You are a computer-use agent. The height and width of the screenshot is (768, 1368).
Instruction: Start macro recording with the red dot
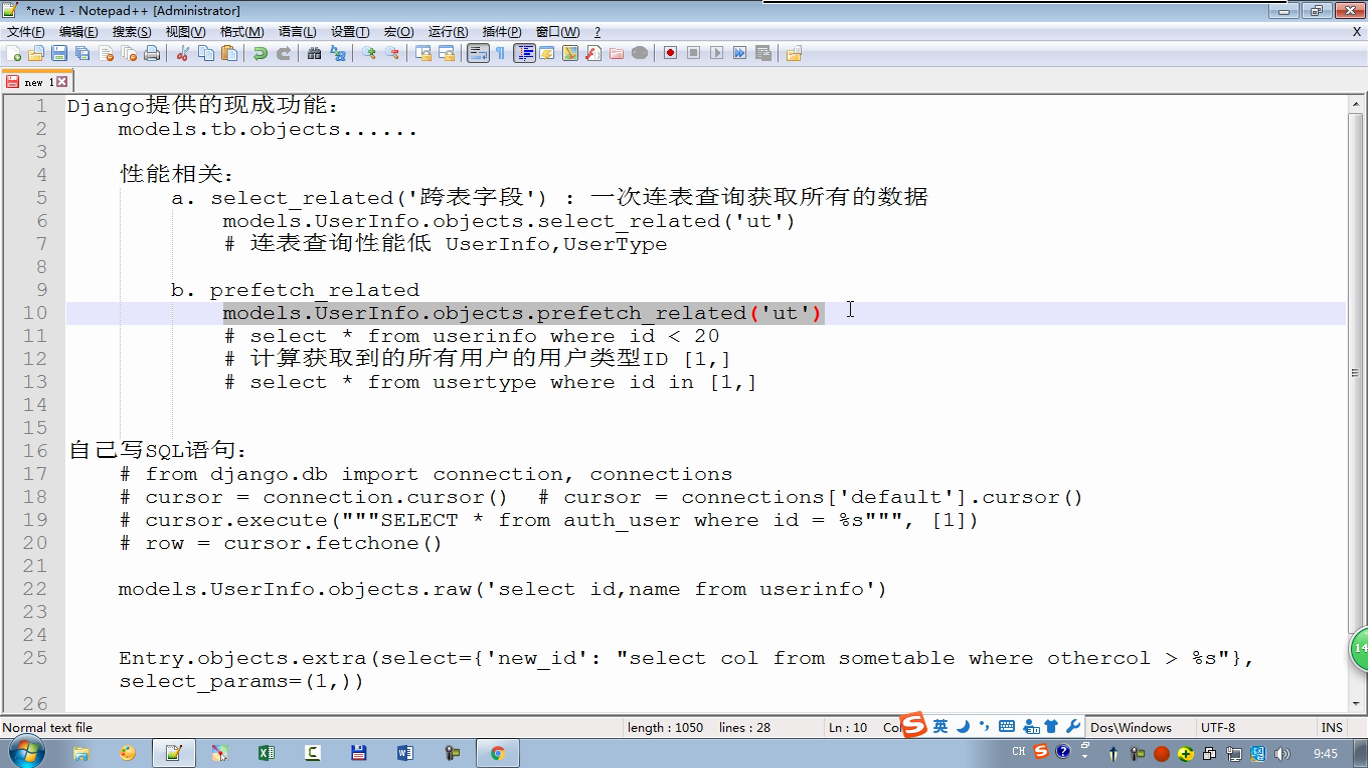(670, 53)
